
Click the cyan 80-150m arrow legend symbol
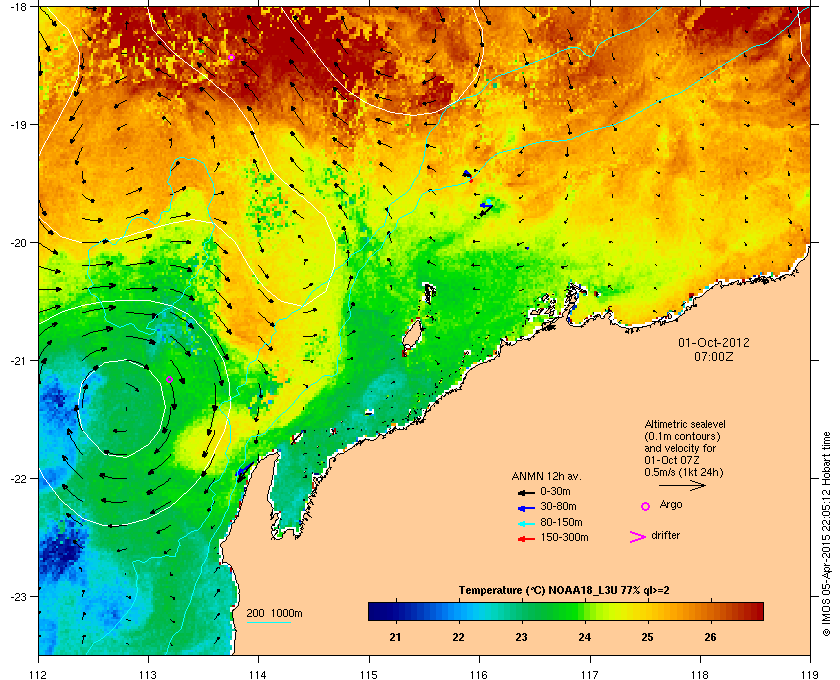526,523
